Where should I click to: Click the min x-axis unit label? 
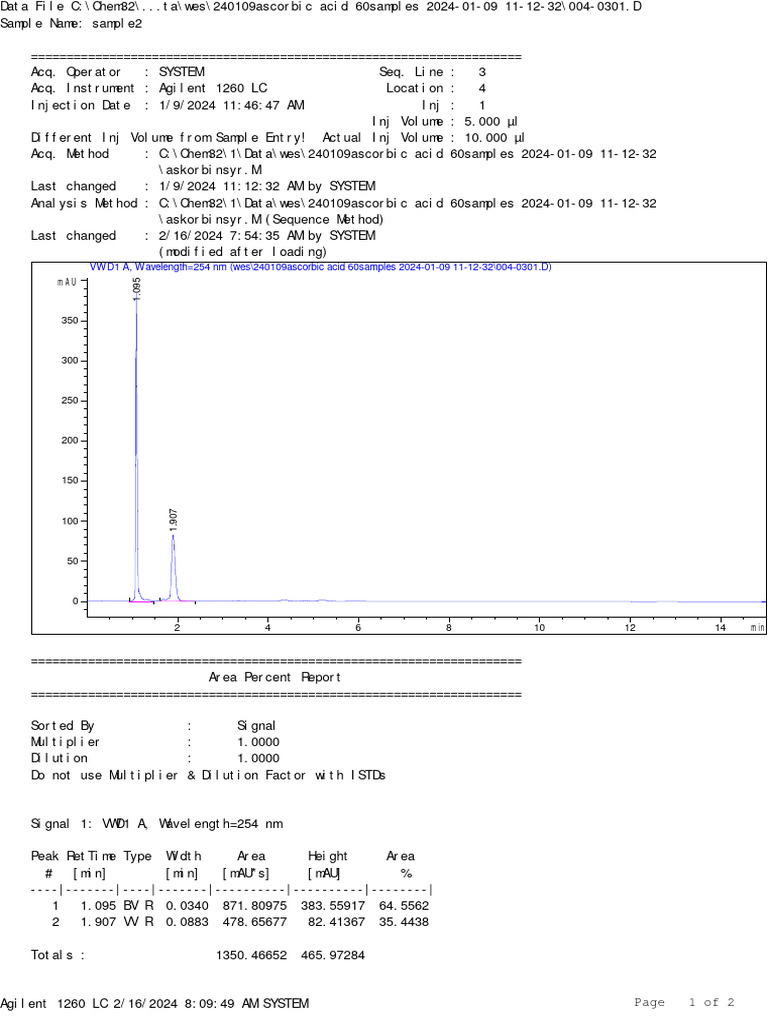click(757, 628)
